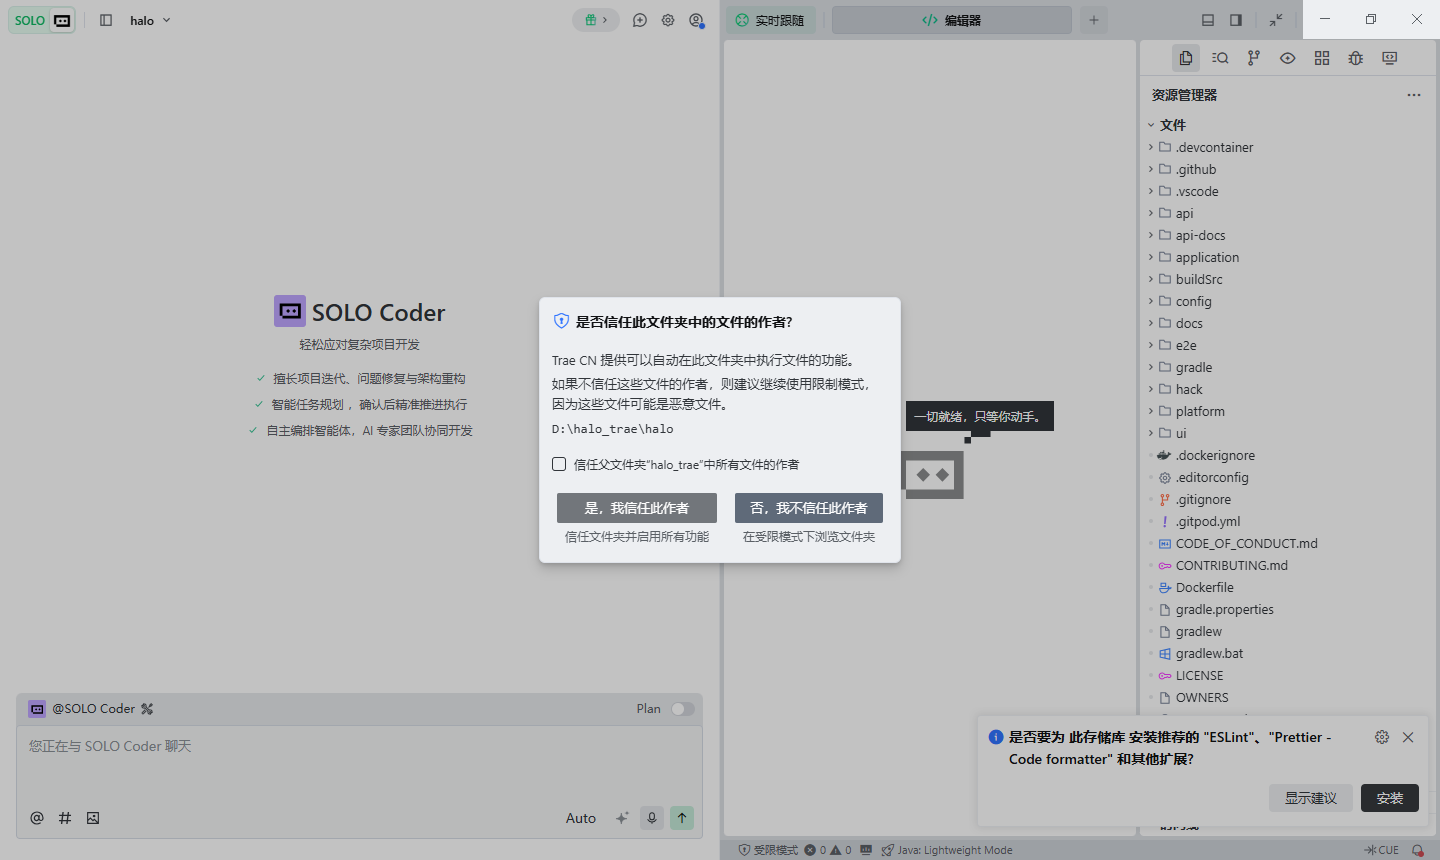The width and height of the screenshot is (1440, 860).
Task: Open the gift rewards button
Action: (596, 20)
